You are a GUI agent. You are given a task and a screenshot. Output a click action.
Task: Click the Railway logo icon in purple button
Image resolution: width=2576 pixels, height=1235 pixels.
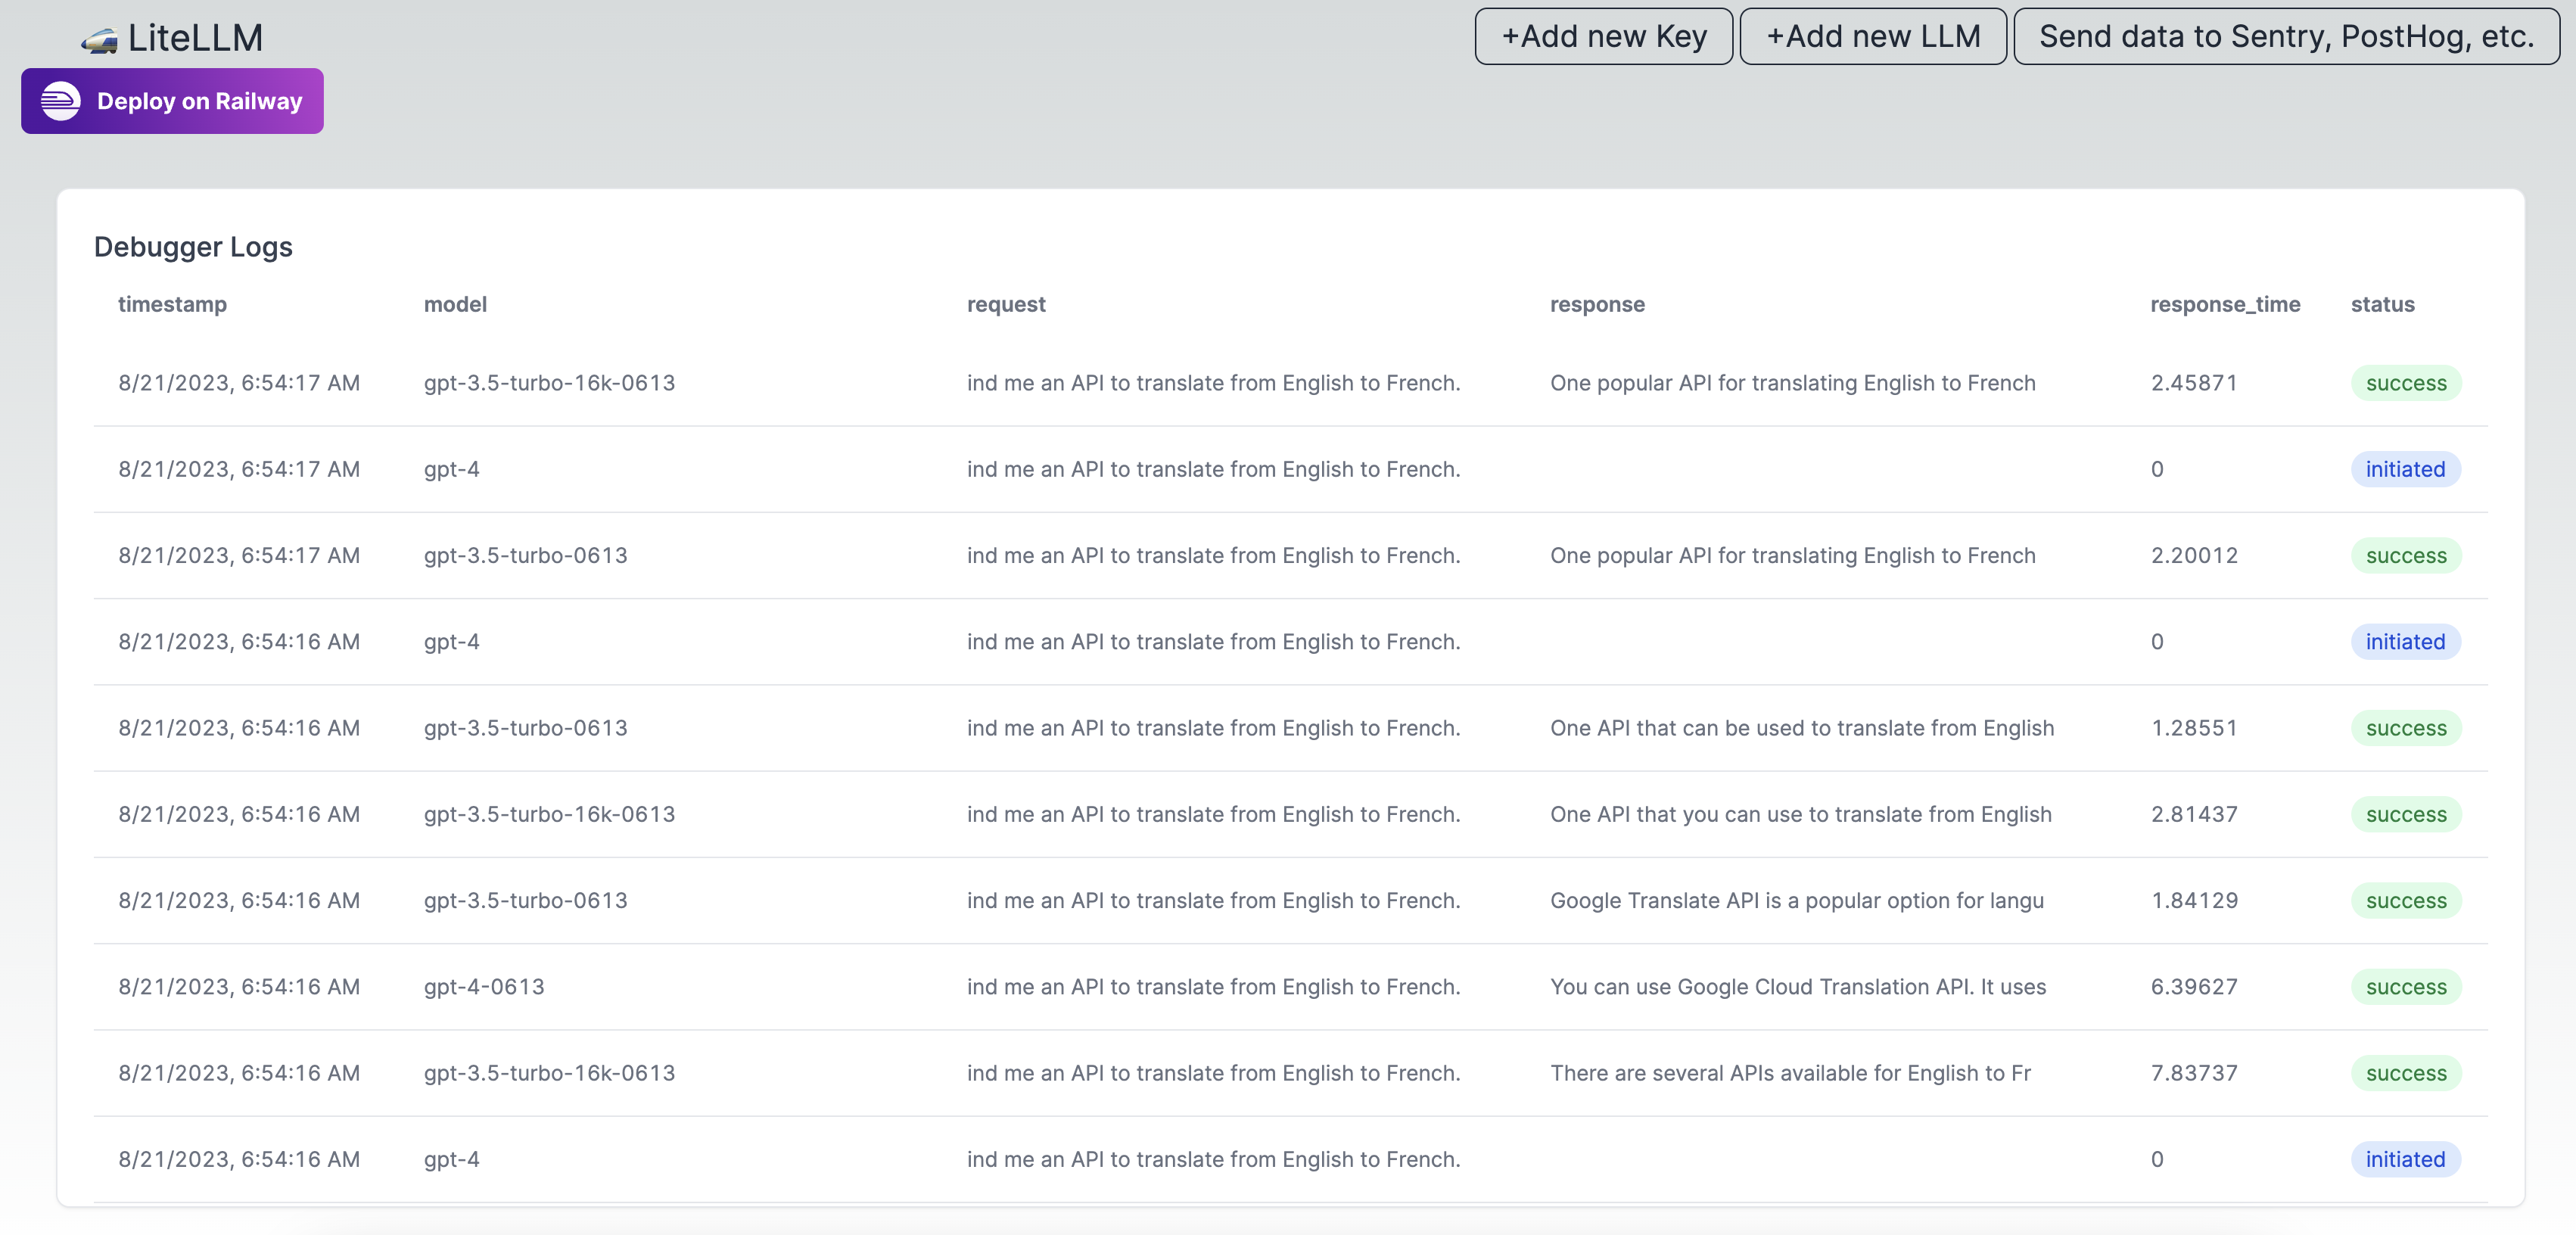pyautogui.click(x=61, y=101)
